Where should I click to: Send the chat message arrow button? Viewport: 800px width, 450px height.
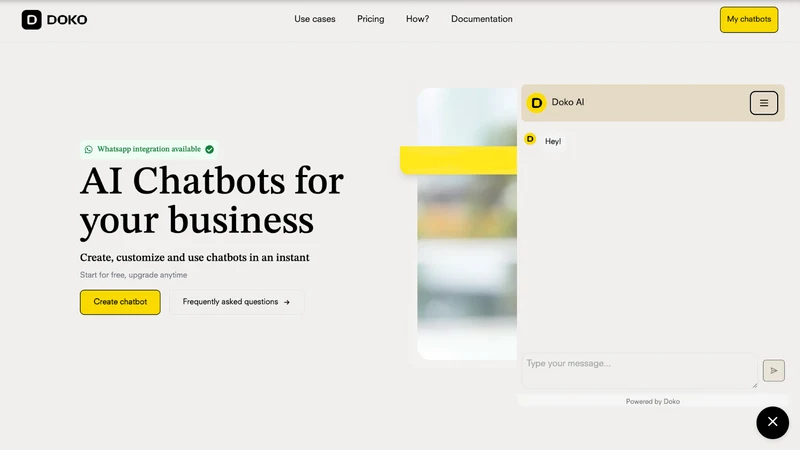pos(773,370)
